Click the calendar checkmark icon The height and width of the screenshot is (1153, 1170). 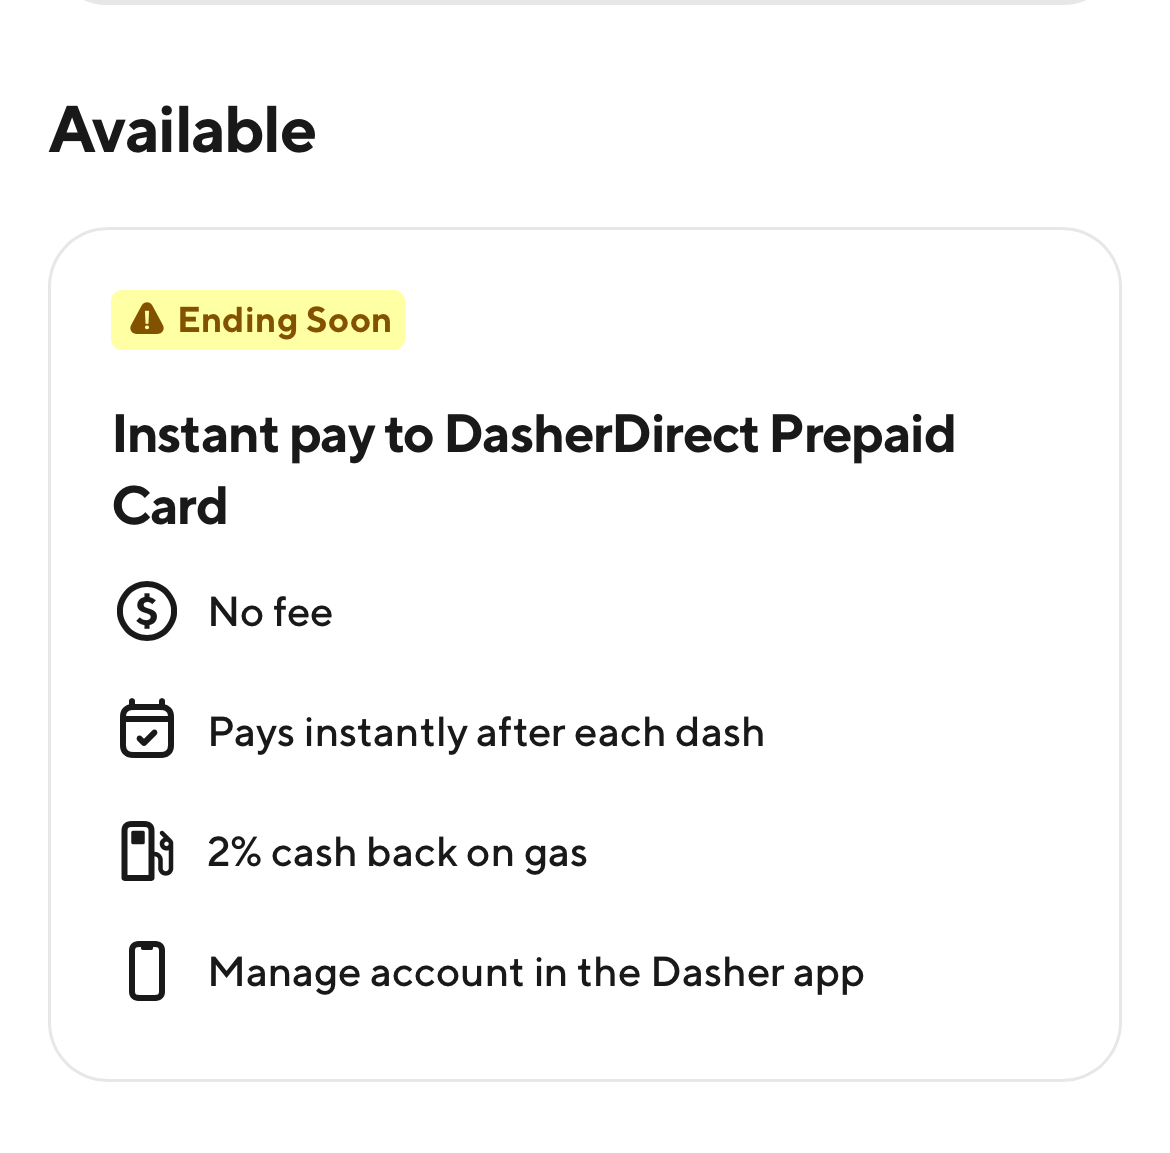point(147,730)
